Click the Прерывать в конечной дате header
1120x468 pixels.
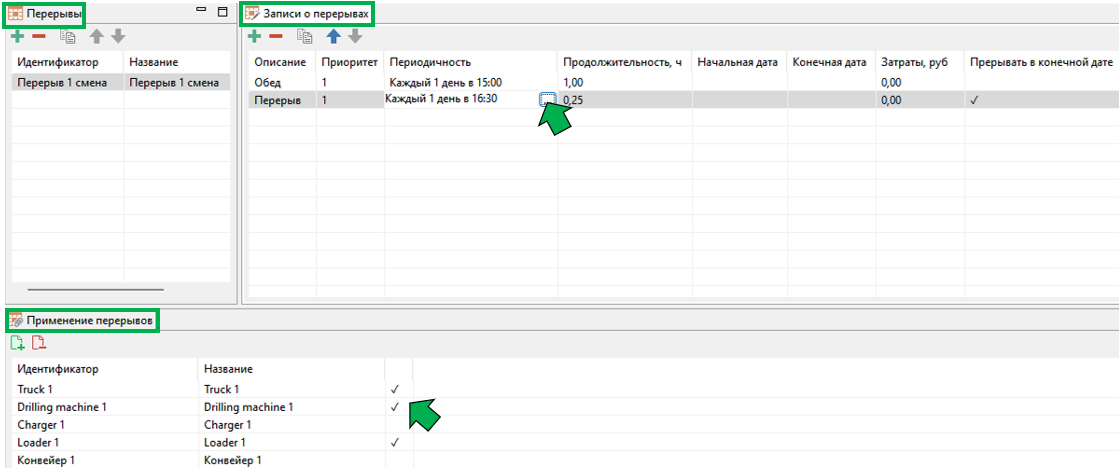tap(1042, 63)
